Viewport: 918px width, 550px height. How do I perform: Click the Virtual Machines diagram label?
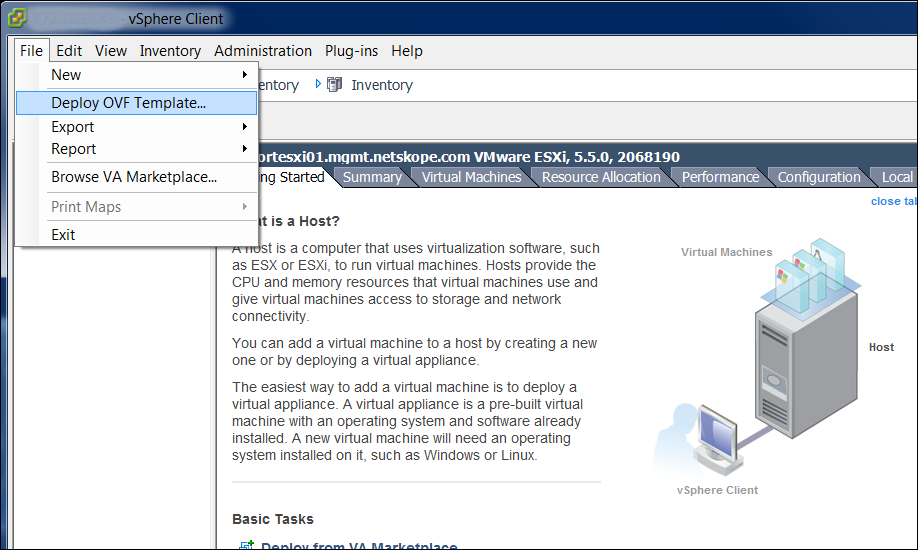pyautogui.click(x=727, y=252)
